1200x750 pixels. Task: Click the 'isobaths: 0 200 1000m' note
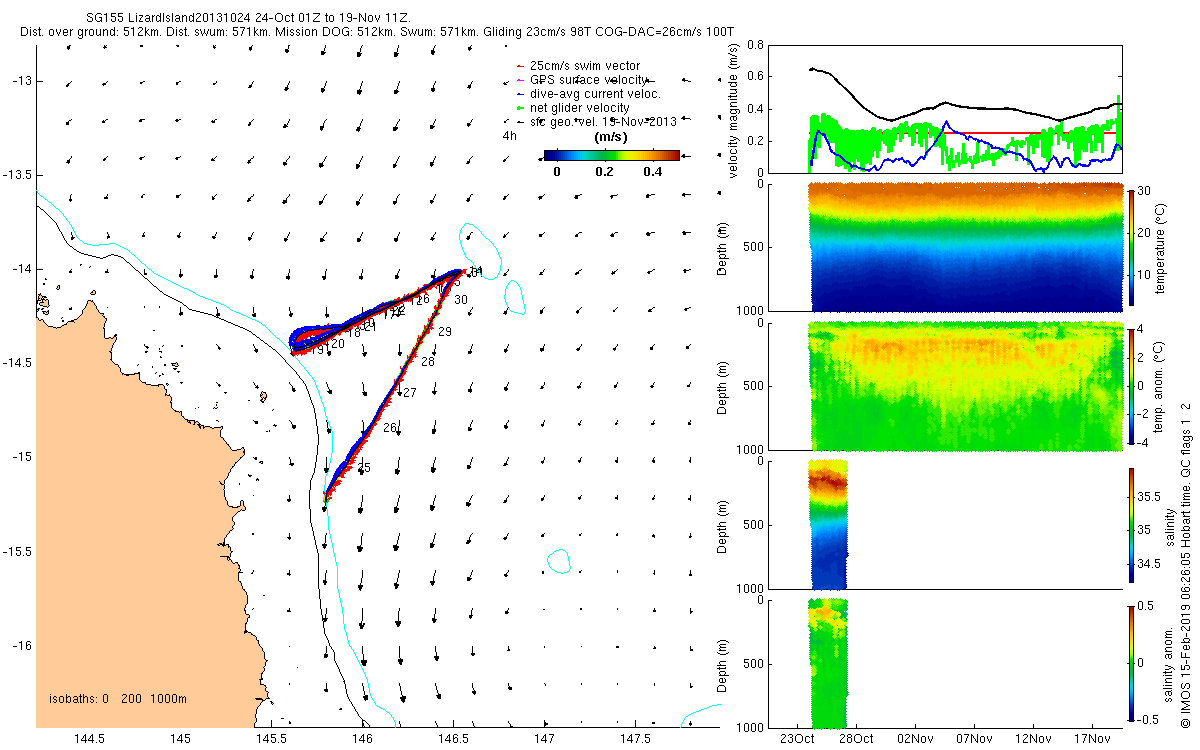(118, 699)
